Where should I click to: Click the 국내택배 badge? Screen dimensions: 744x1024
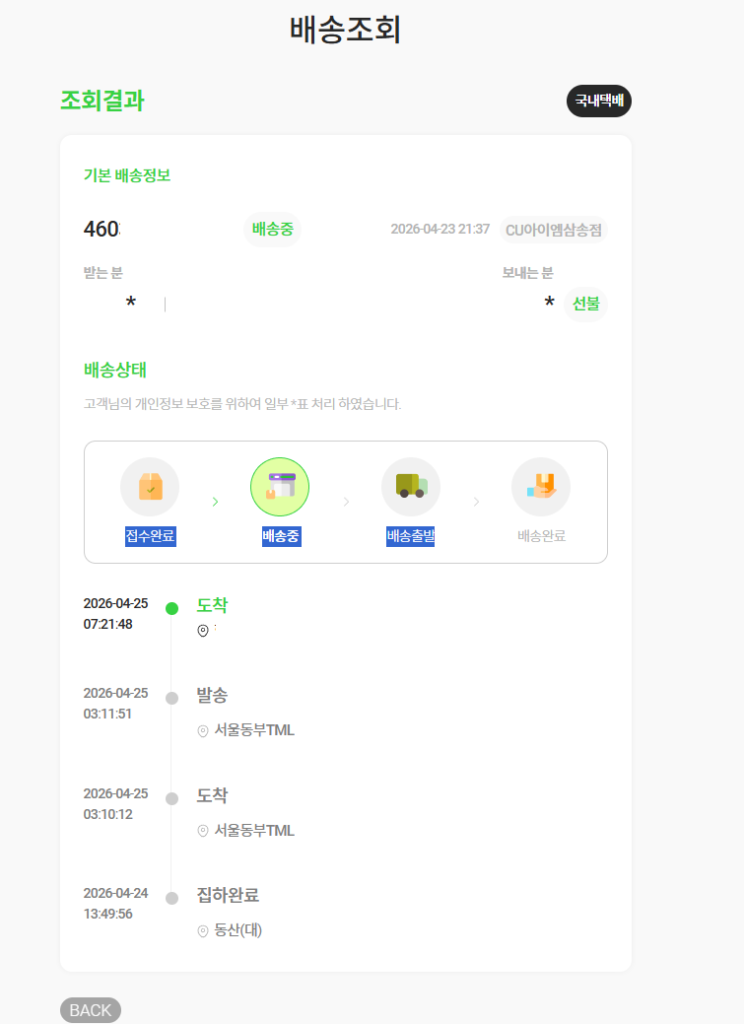tap(599, 101)
